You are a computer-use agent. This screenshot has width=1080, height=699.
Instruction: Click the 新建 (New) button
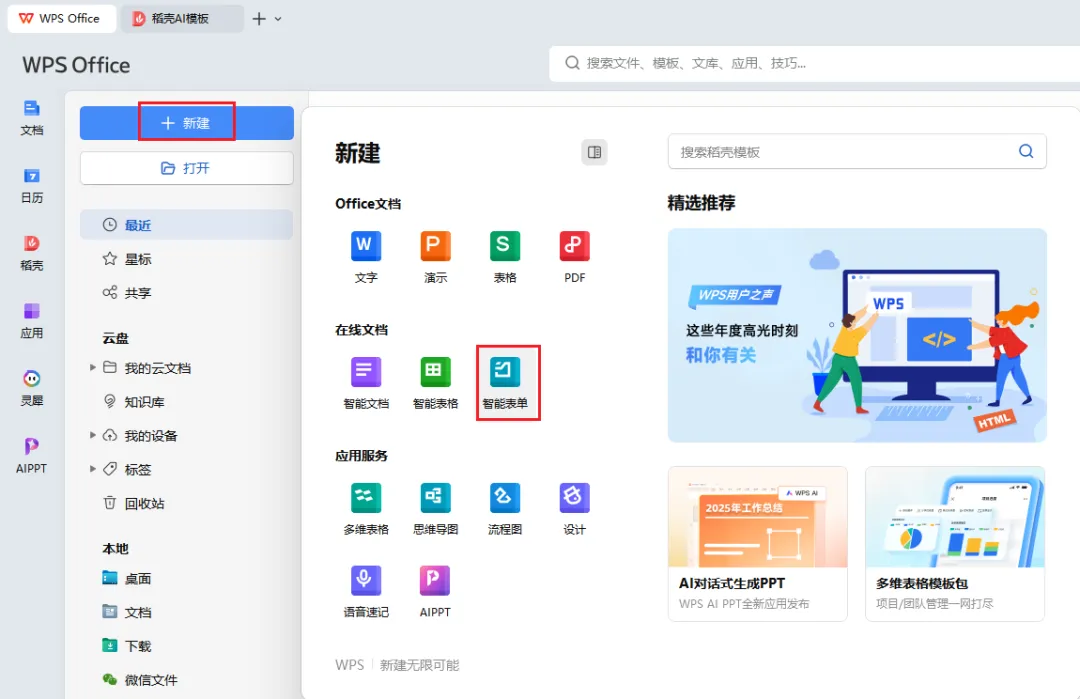click(187, 123)
